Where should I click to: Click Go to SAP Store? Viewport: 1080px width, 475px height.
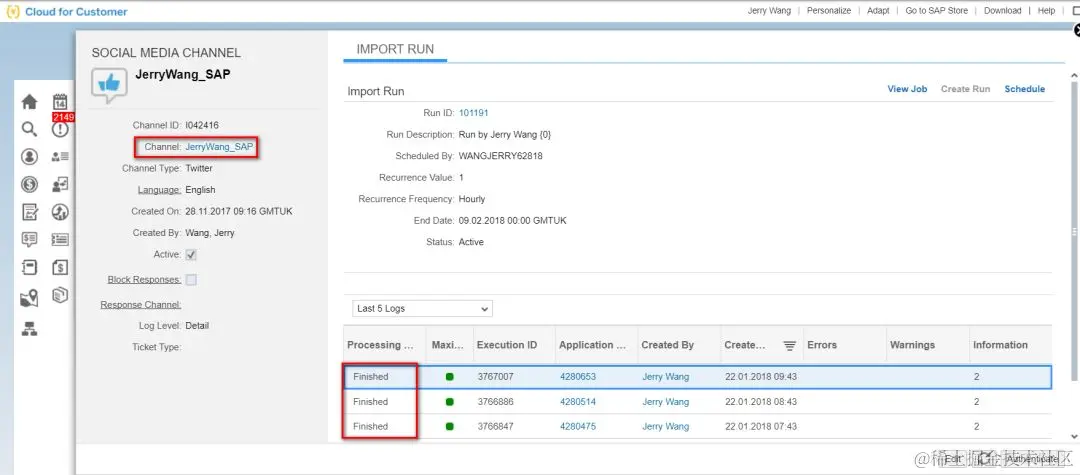coord(936,10)
